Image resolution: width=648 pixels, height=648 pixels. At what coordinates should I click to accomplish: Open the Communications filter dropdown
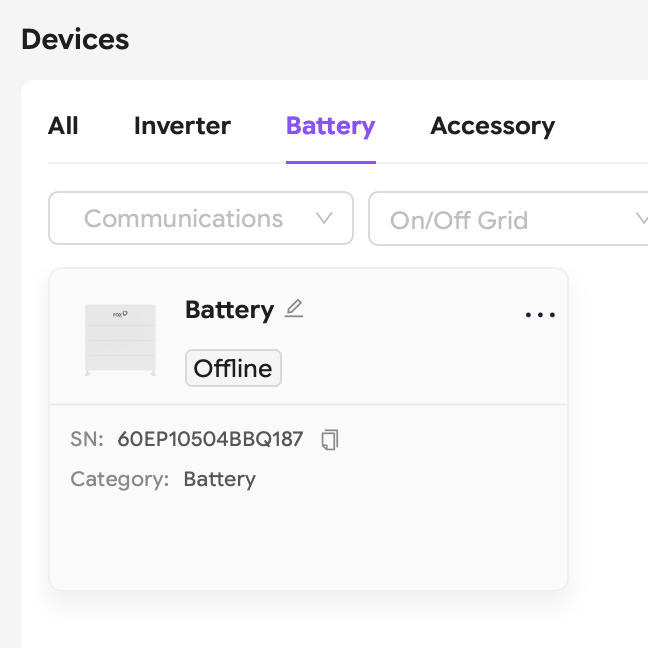pyautogui.click(x=200, y=218)
